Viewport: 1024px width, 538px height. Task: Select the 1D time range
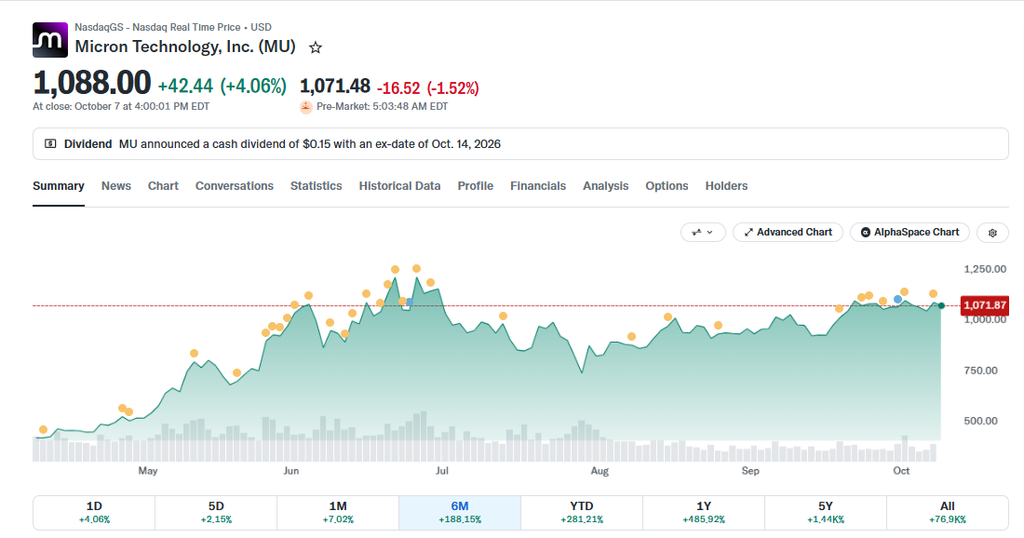(x=94, y=513)
